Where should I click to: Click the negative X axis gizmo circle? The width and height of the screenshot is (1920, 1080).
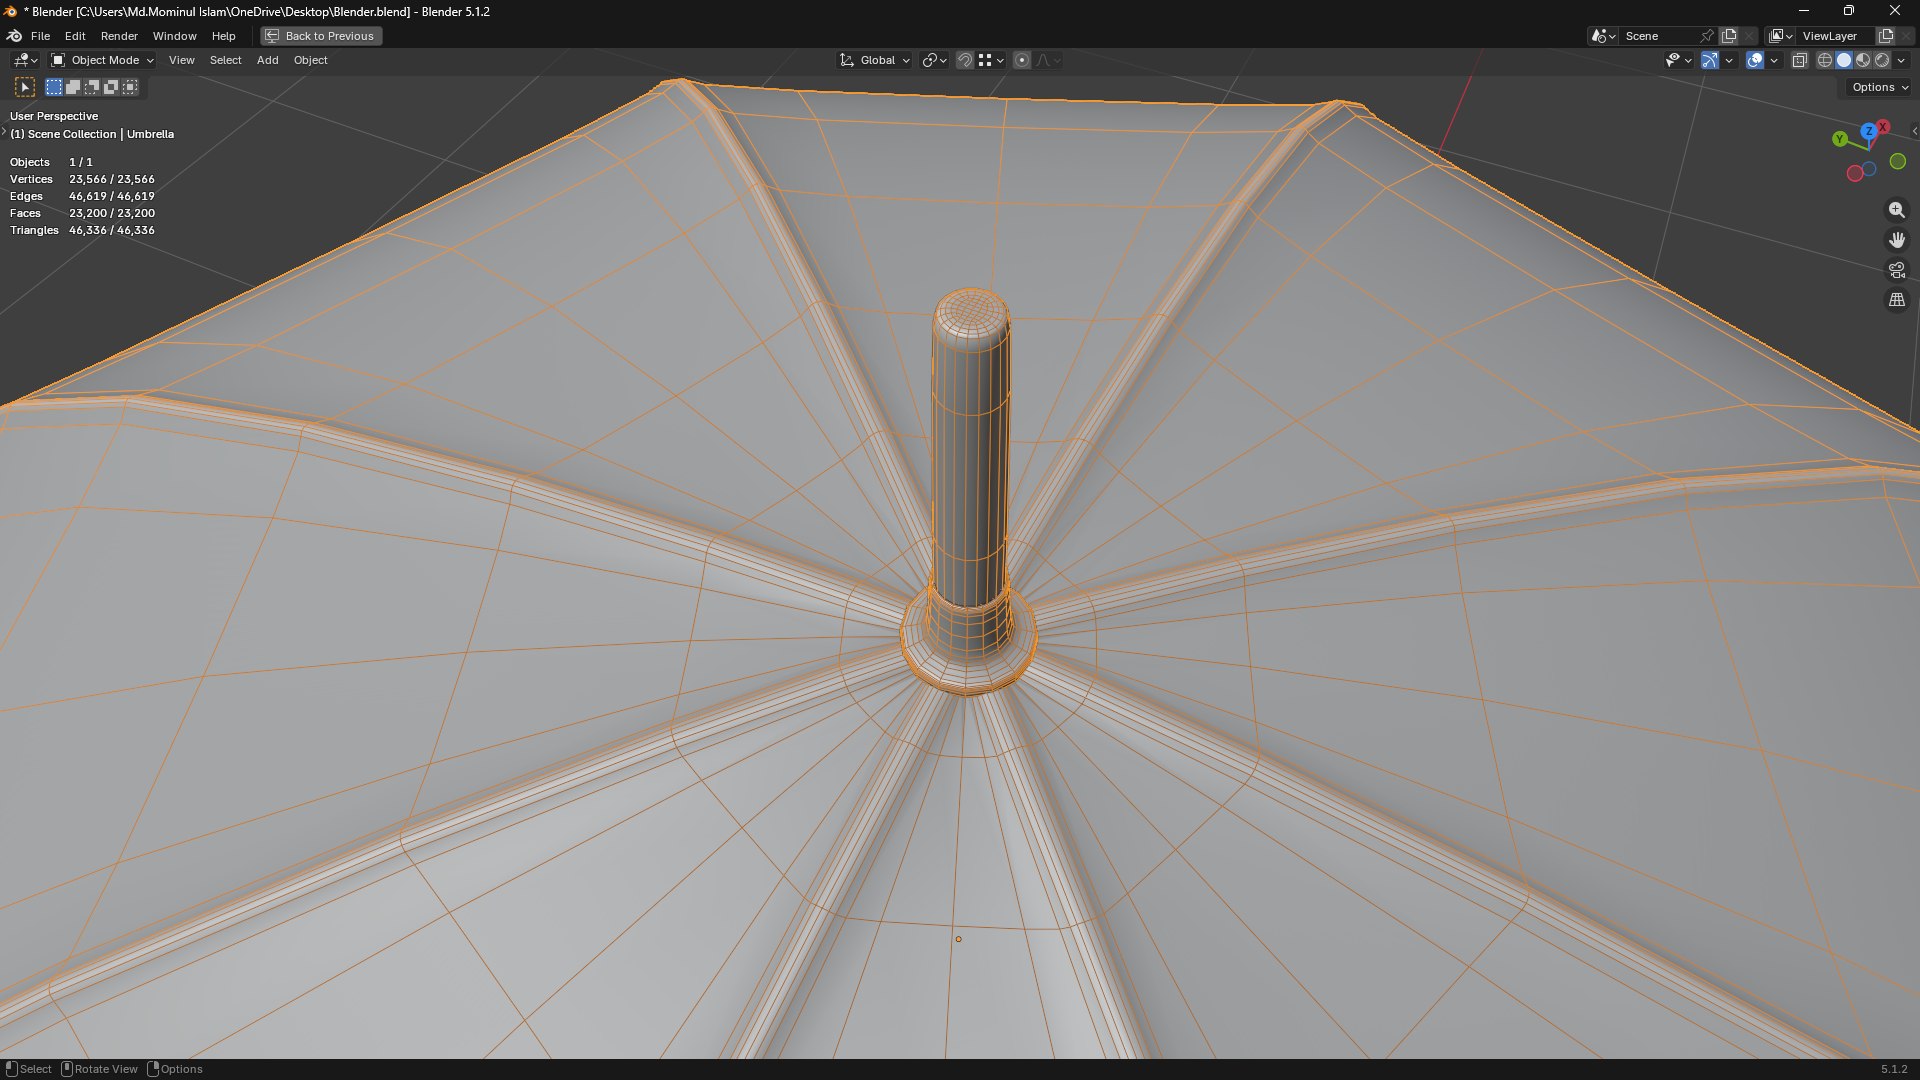1855,174
